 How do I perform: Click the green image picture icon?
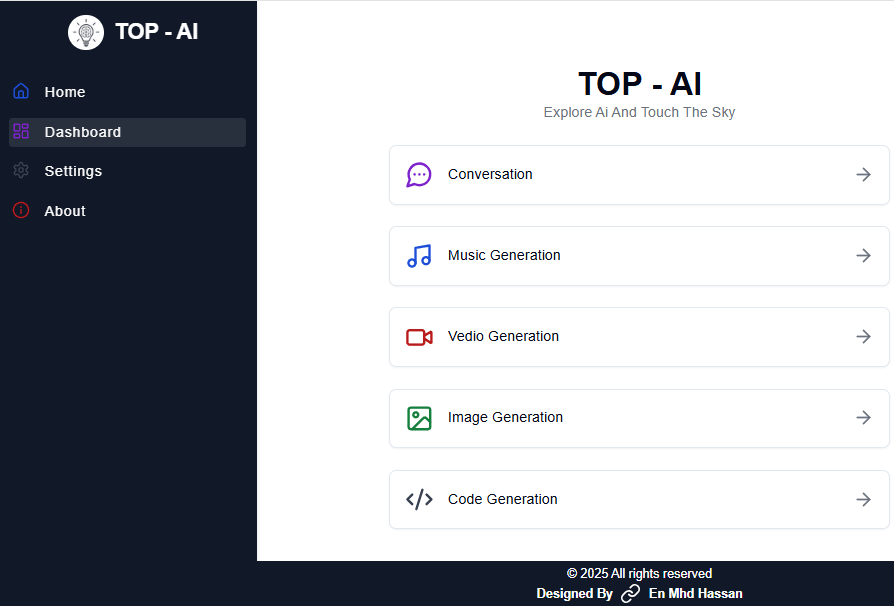[x=419, y=418]
